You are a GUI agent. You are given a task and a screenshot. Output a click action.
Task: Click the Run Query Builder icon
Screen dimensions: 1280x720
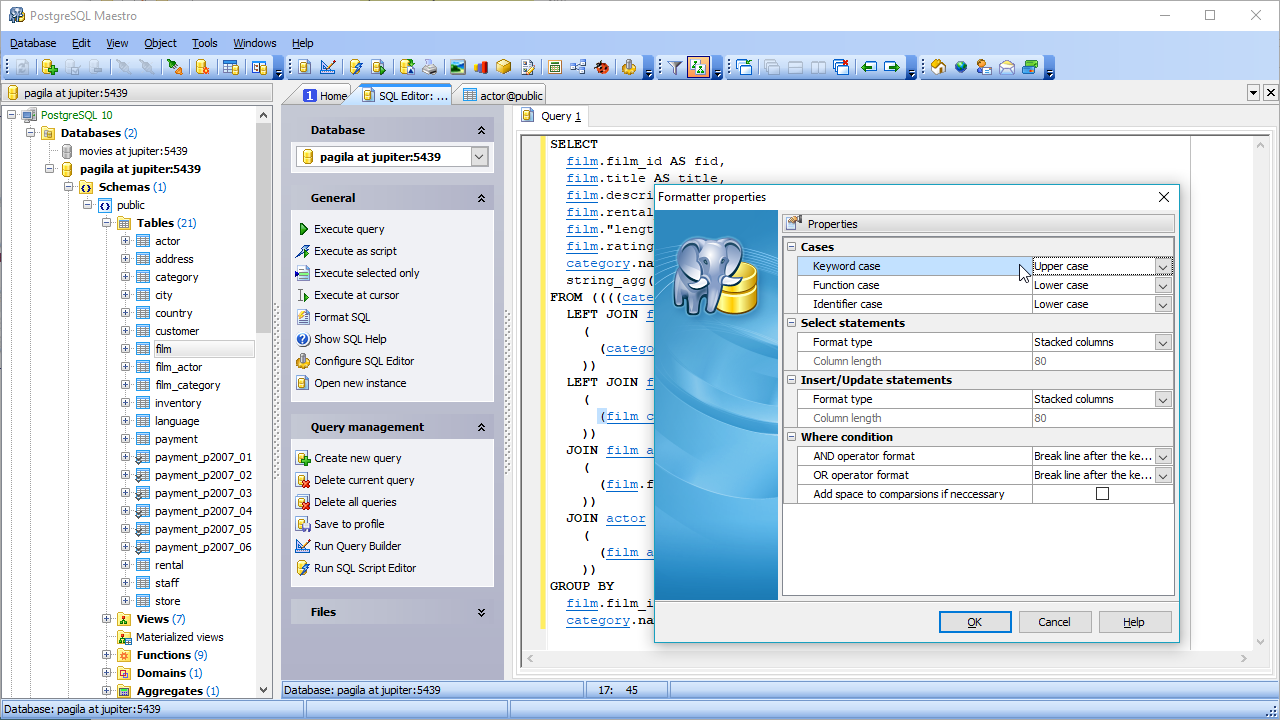click(x=303, y=546)
